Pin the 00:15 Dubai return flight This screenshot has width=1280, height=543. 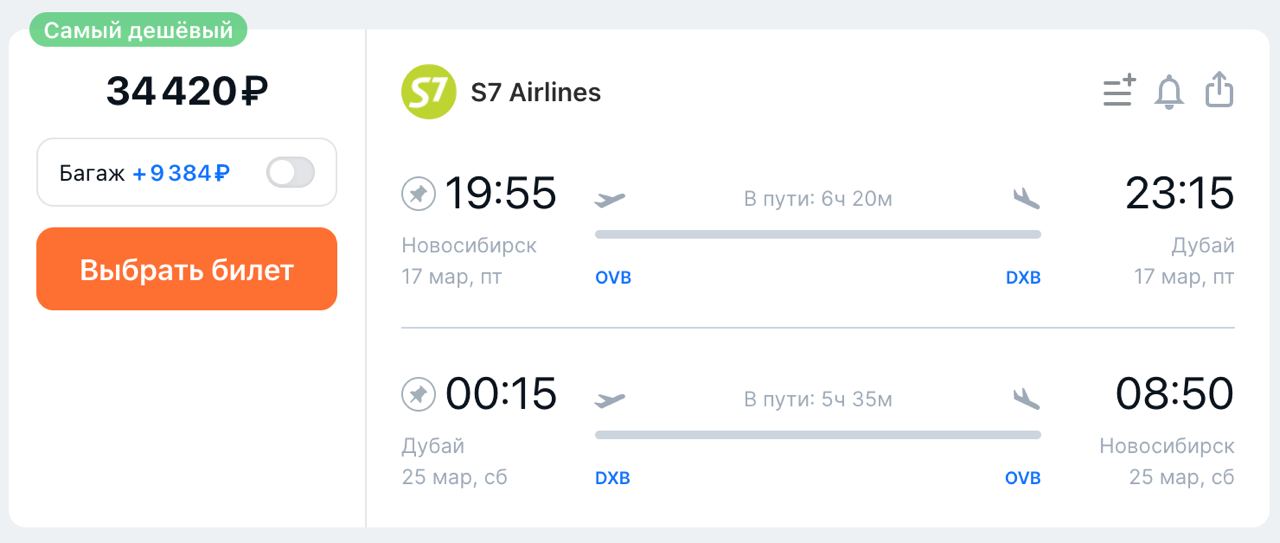[x=418, y=394]
